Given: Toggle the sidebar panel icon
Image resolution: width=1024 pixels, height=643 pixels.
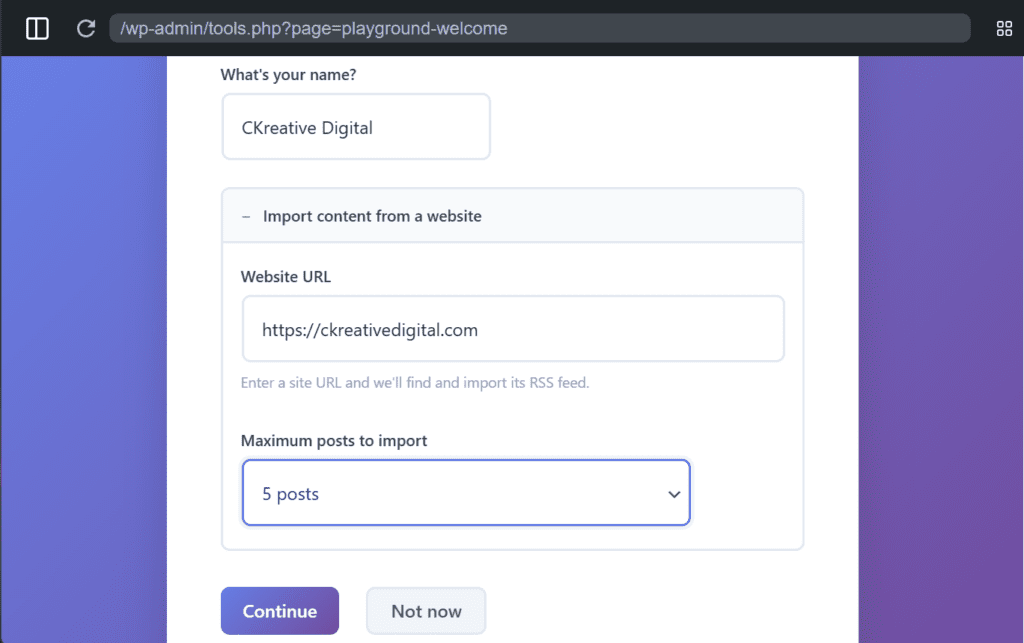Looking at the screenshot, I should point(37,28).
